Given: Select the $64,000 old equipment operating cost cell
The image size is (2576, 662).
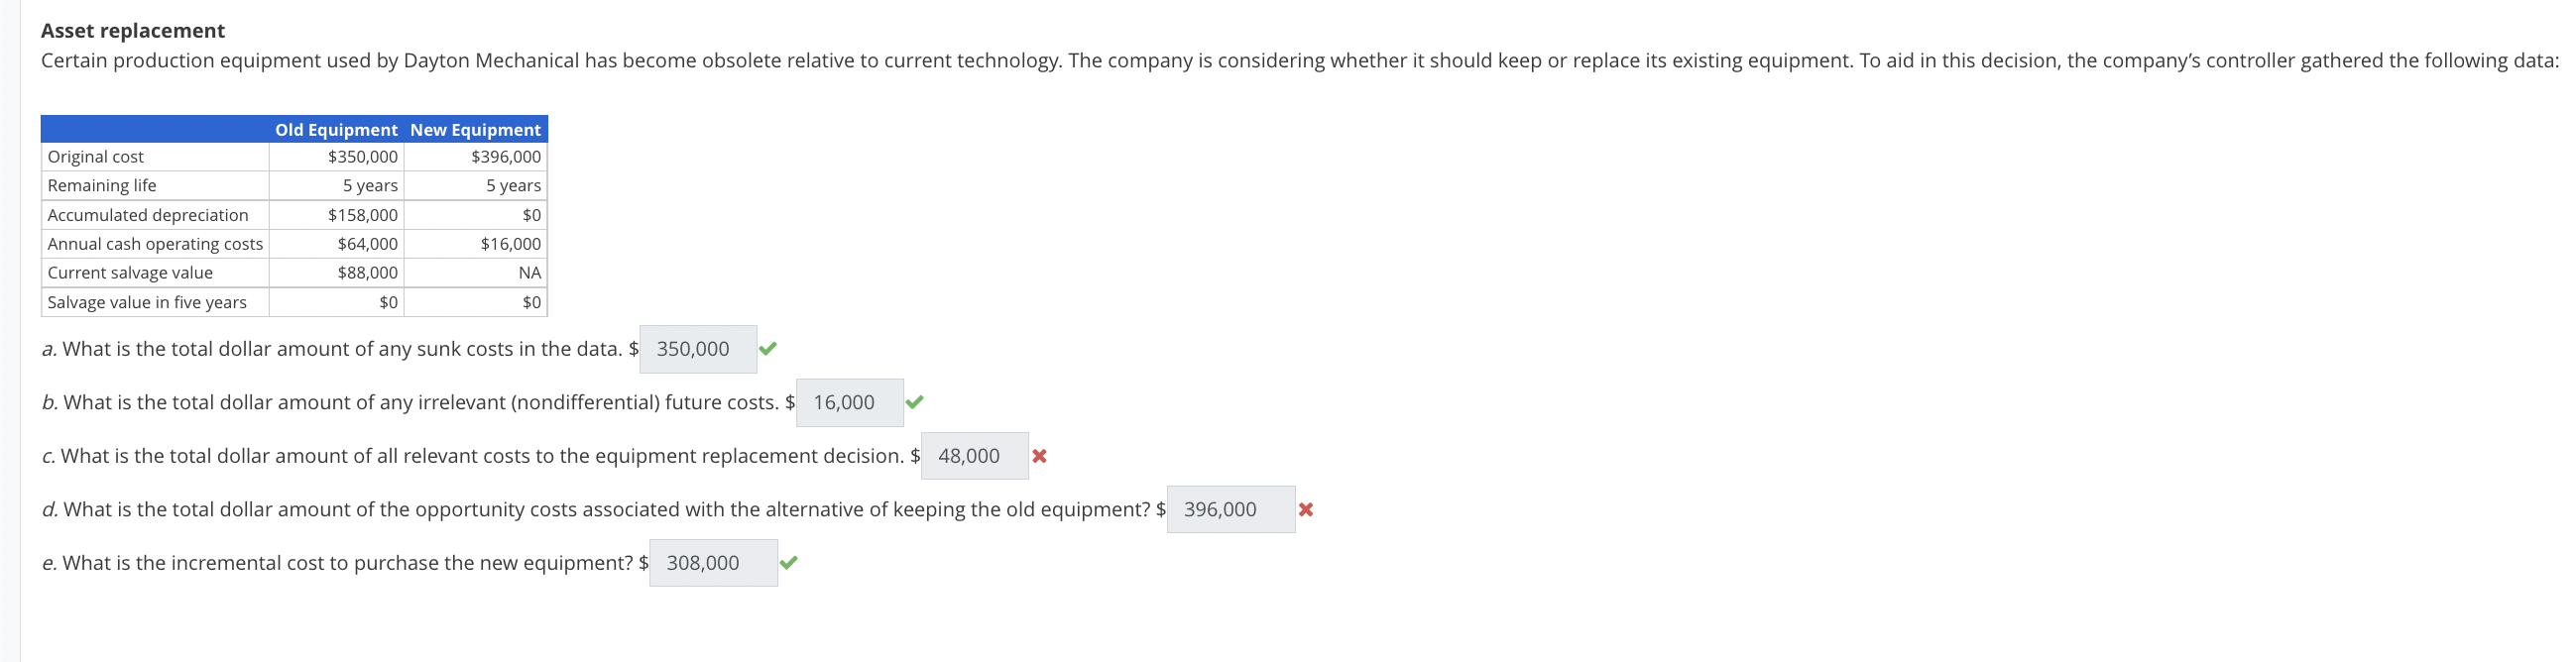Looking at the screenshot, I should click(x=367, y=244).
